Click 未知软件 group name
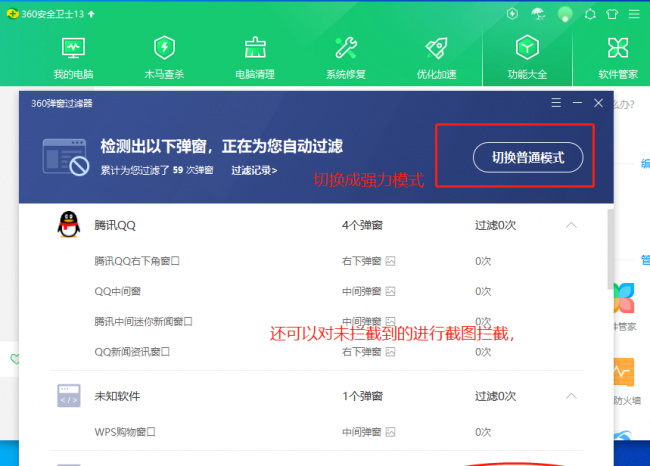Screen dimensions: 650x466 click(x=117, y=396)
